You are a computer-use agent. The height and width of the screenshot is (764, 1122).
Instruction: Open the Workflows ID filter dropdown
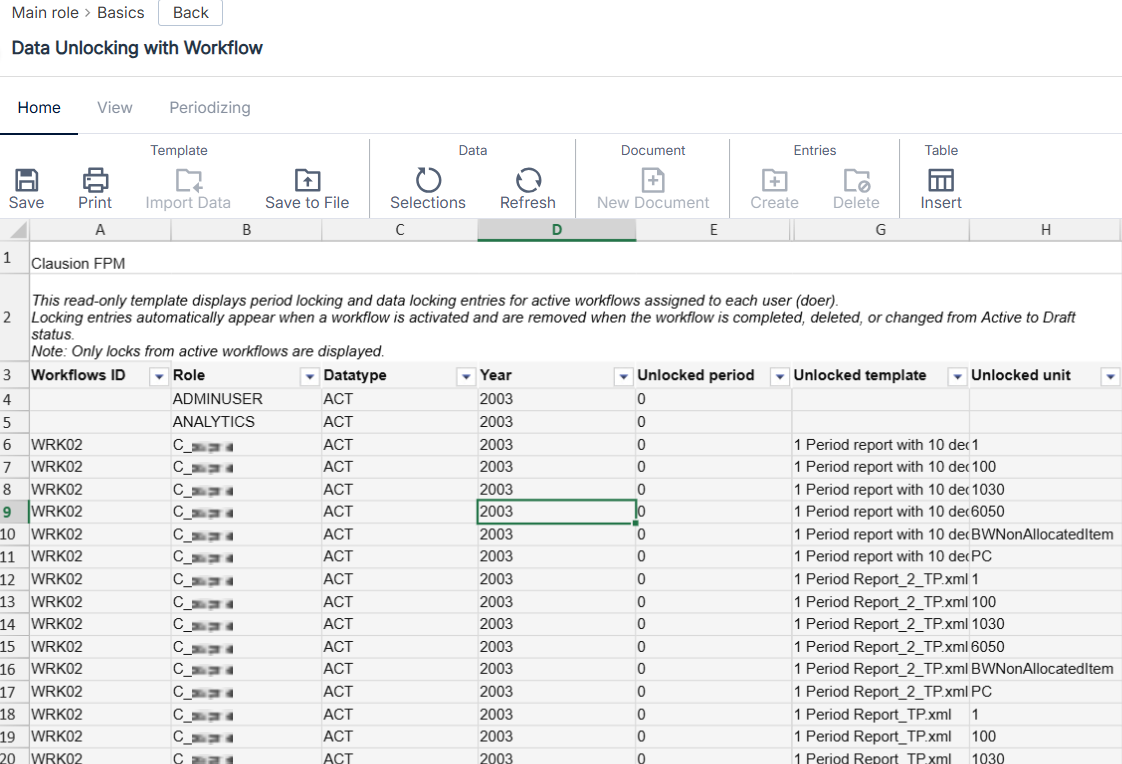coord(159,376)
